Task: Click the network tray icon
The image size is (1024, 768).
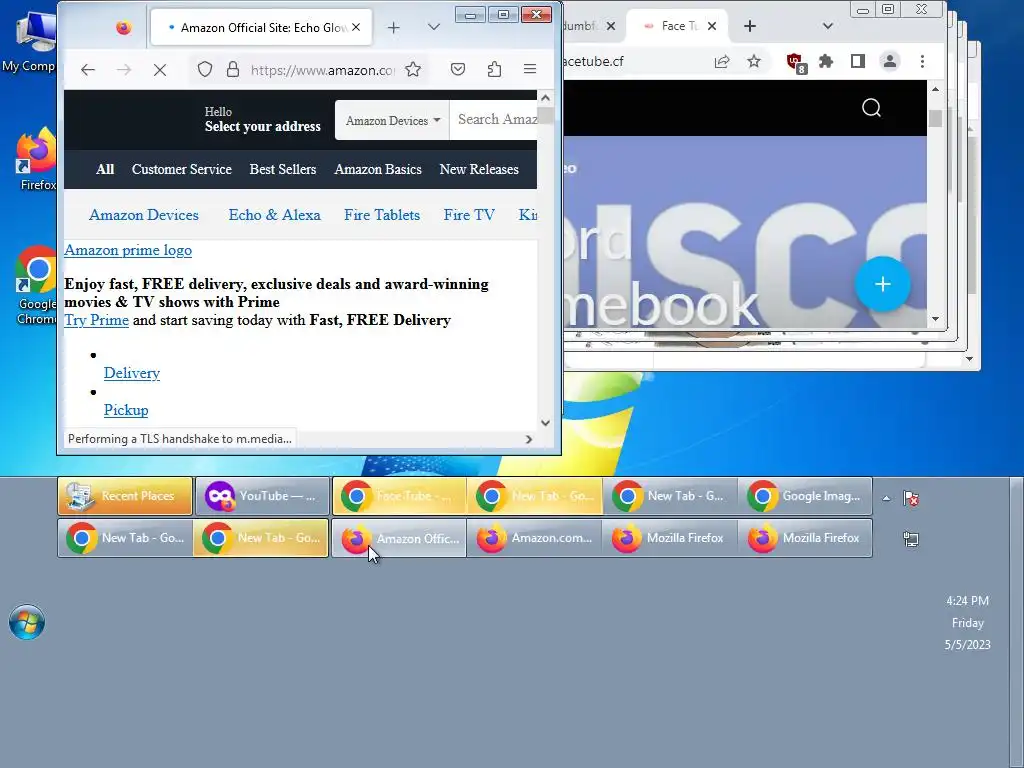Action: (x=911, y=539)
